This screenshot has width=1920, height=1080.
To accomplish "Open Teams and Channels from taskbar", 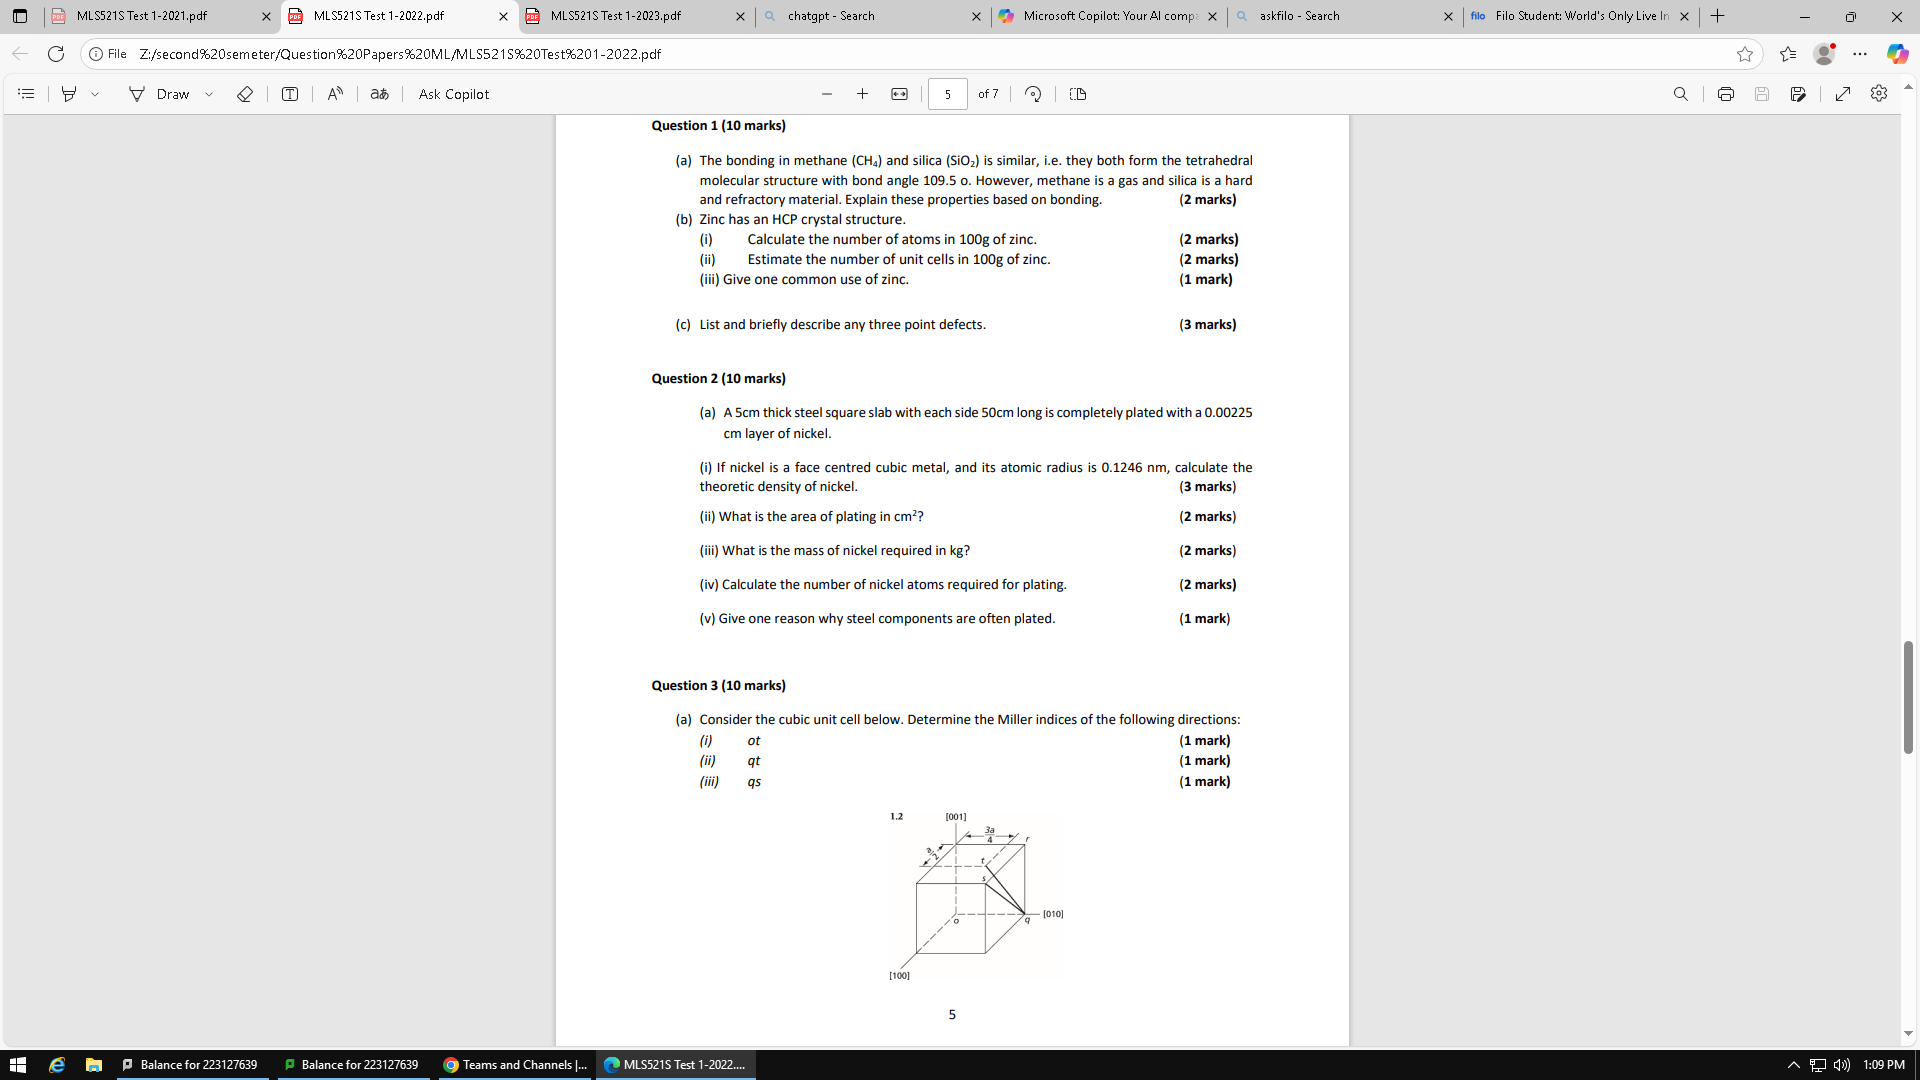I will [515, 1064].
